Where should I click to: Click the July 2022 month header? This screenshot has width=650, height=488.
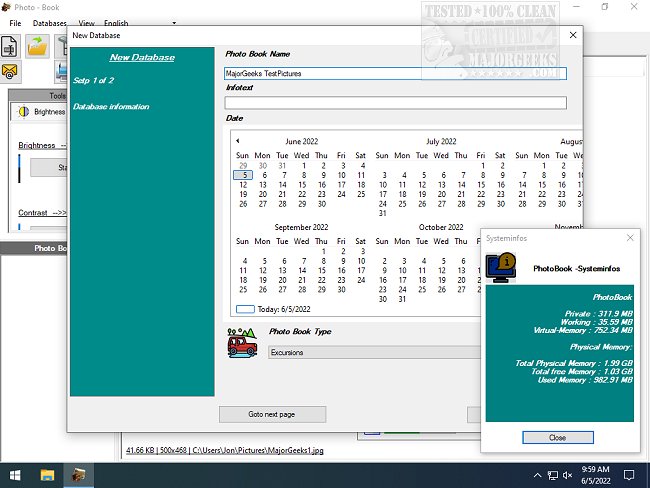[x=441, y=141]
